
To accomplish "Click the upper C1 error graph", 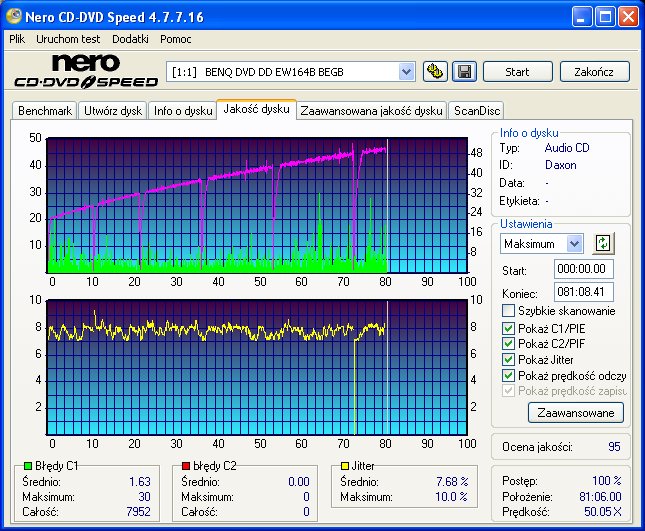I will tap(257, 205).
